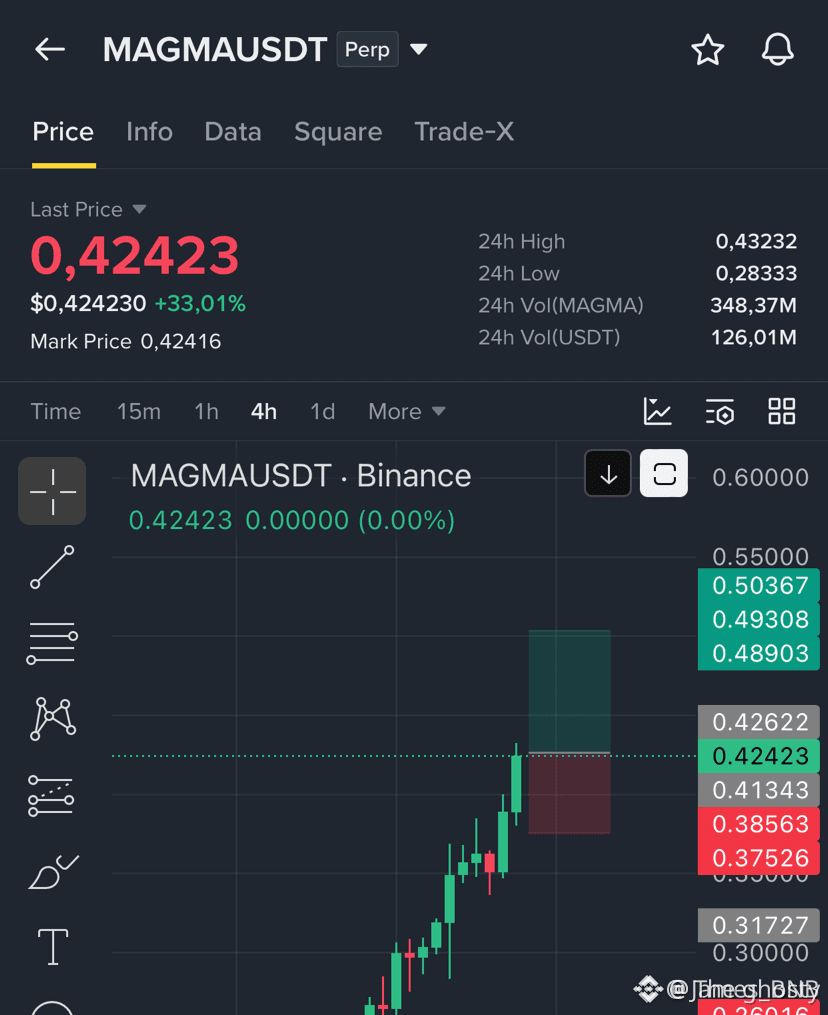Screen dimensions: 828x1015
Task: Click the red stop-loss zone on chart
Action: 570,794
